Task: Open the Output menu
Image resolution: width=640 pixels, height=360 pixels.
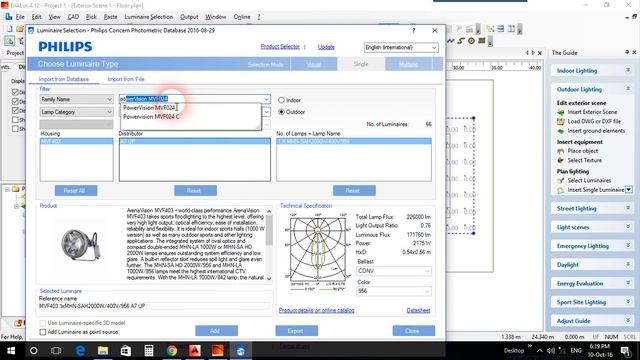Action: pos(189,17)
